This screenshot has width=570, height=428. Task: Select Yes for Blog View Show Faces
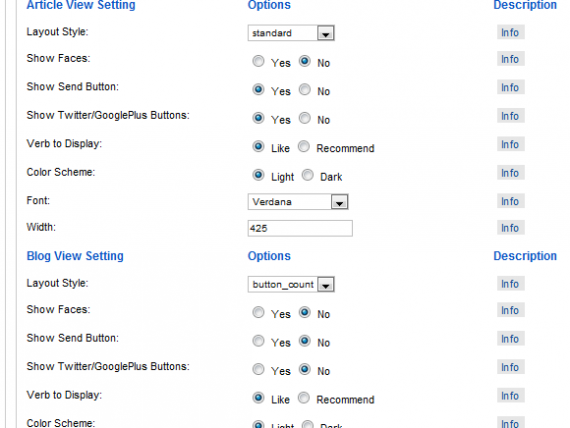point(258,312)
